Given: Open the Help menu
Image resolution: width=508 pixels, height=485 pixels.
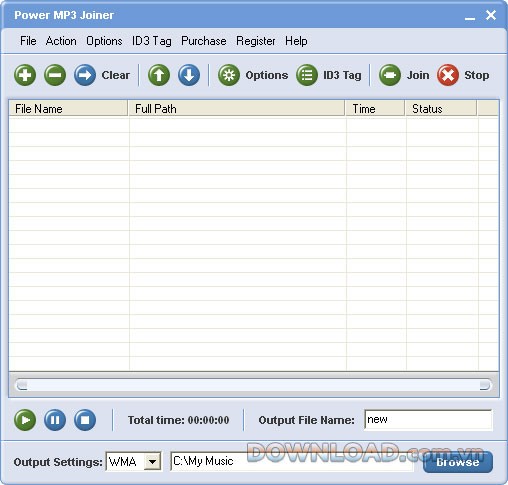Looking at the screenshot, I should pyautogui.click(x=296, y=41).
